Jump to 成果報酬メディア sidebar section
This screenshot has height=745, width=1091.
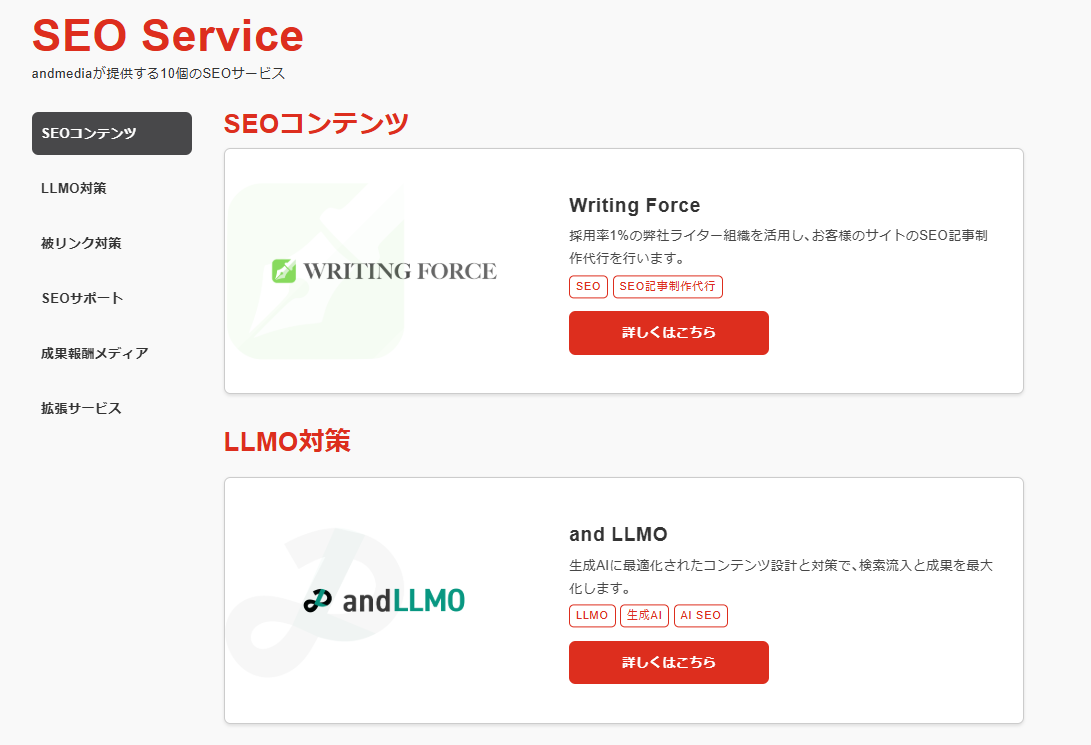94,353
